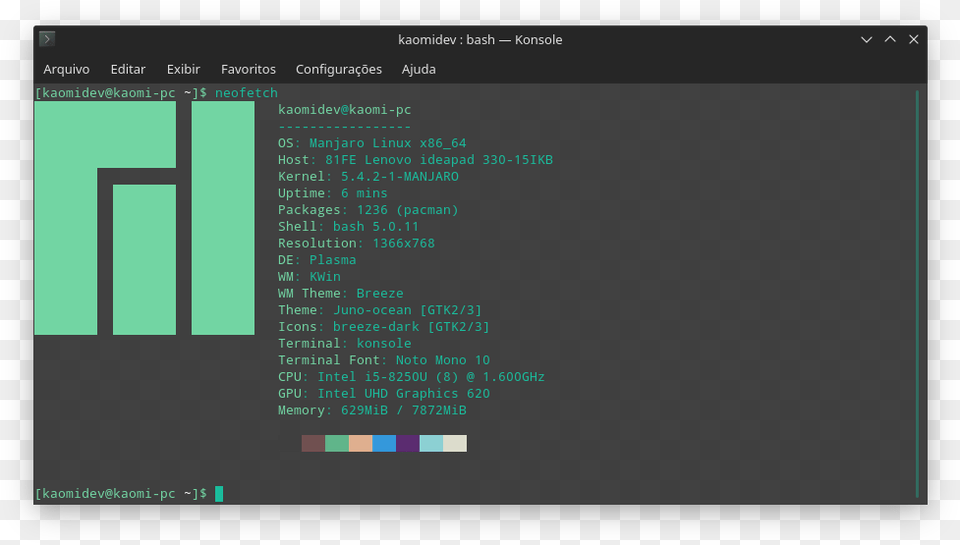Click the terminal cursor at bottom prompt

[219, 494]
